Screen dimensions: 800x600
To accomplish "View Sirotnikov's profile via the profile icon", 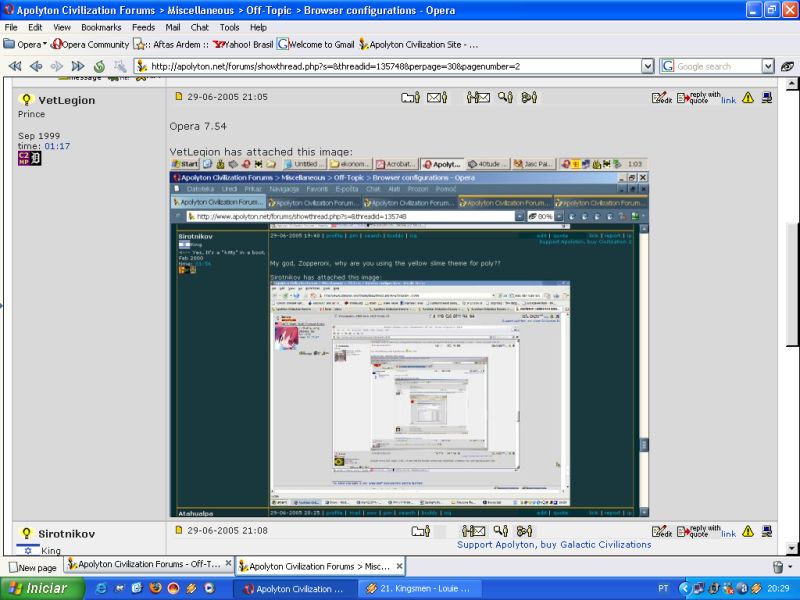I will point(410,531).
